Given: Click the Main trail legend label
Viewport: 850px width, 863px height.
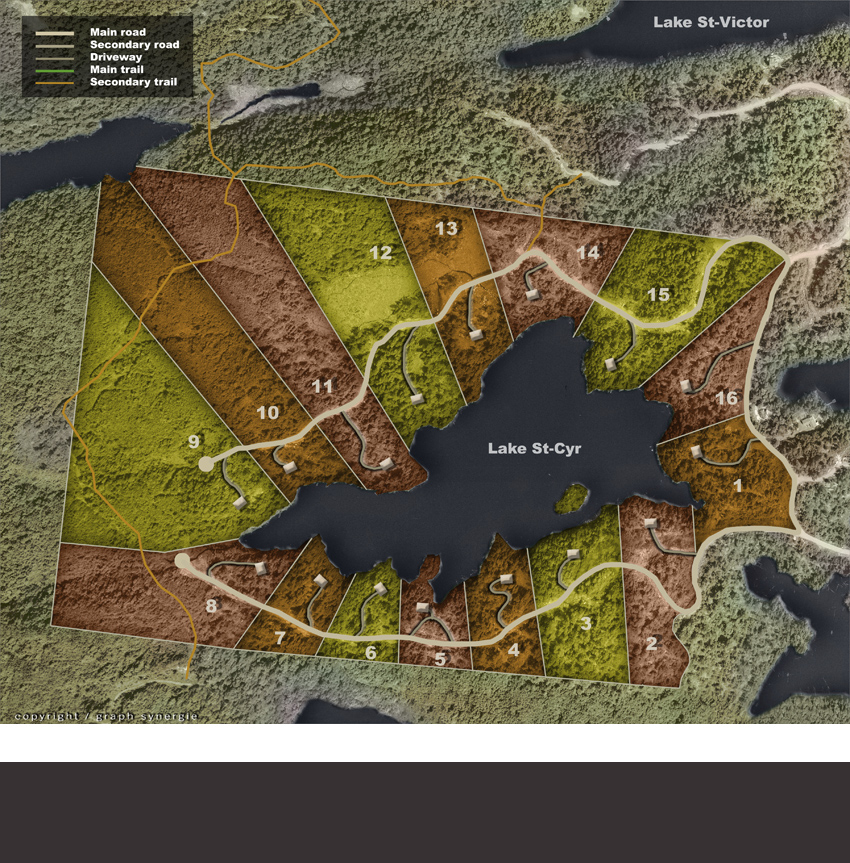Looking at the screenshot, I should tap(116, 69).
